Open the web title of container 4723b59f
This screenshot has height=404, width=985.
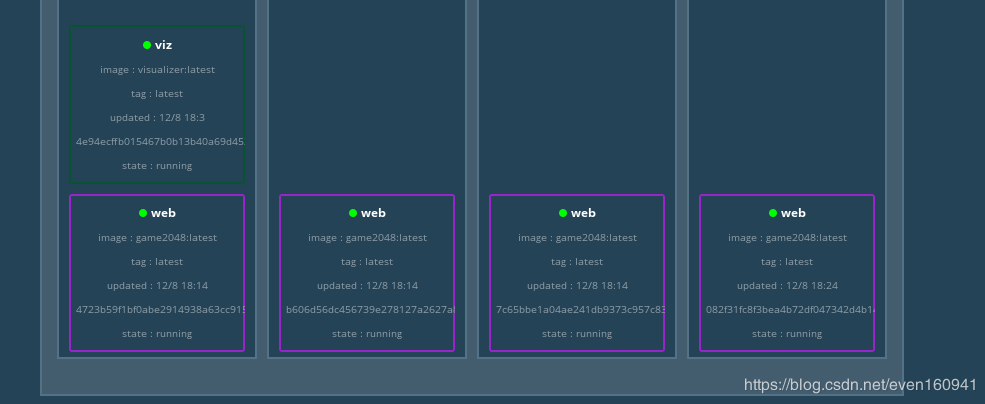click(x=163, y=213)
